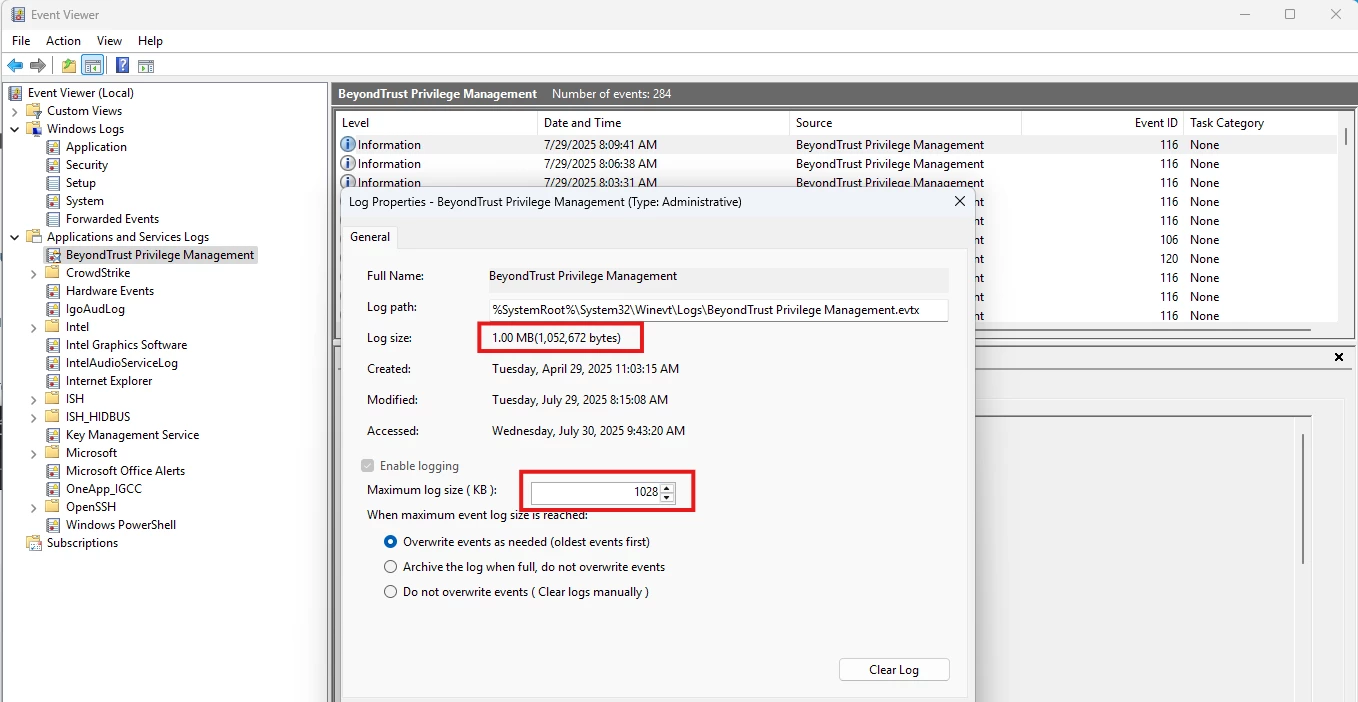
Task: Close the lower preview pane with X
Action: pos(1339,357)
